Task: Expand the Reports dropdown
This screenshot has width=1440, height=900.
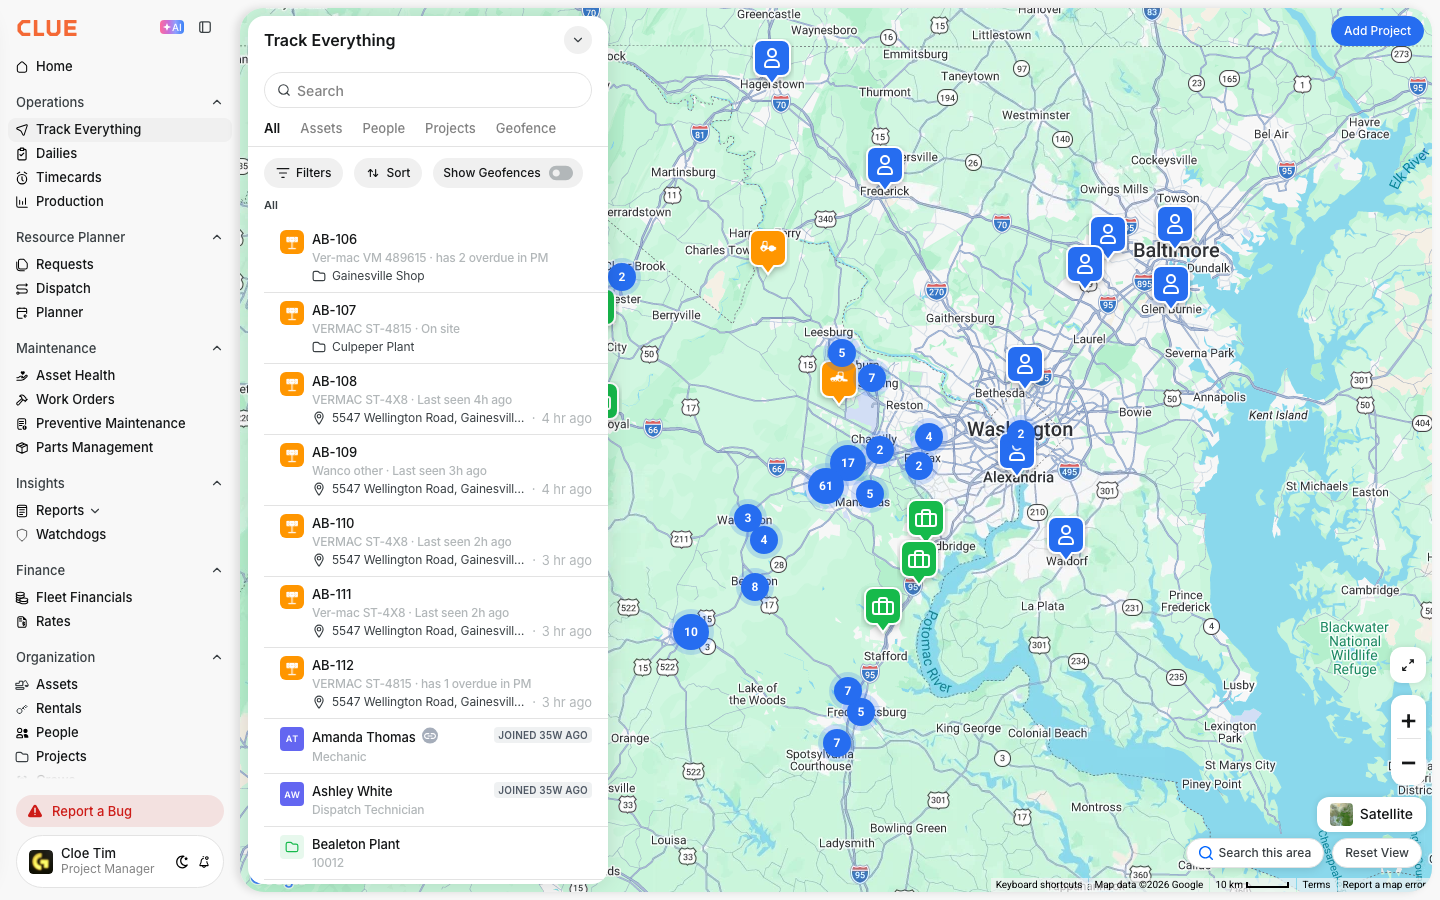Action: (95, 511)
